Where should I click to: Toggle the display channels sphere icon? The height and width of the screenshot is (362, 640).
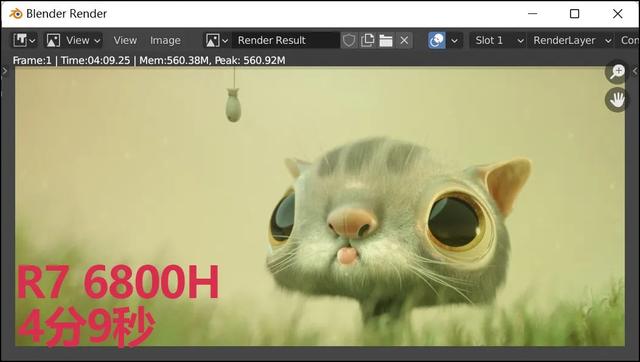click(437, 40)
